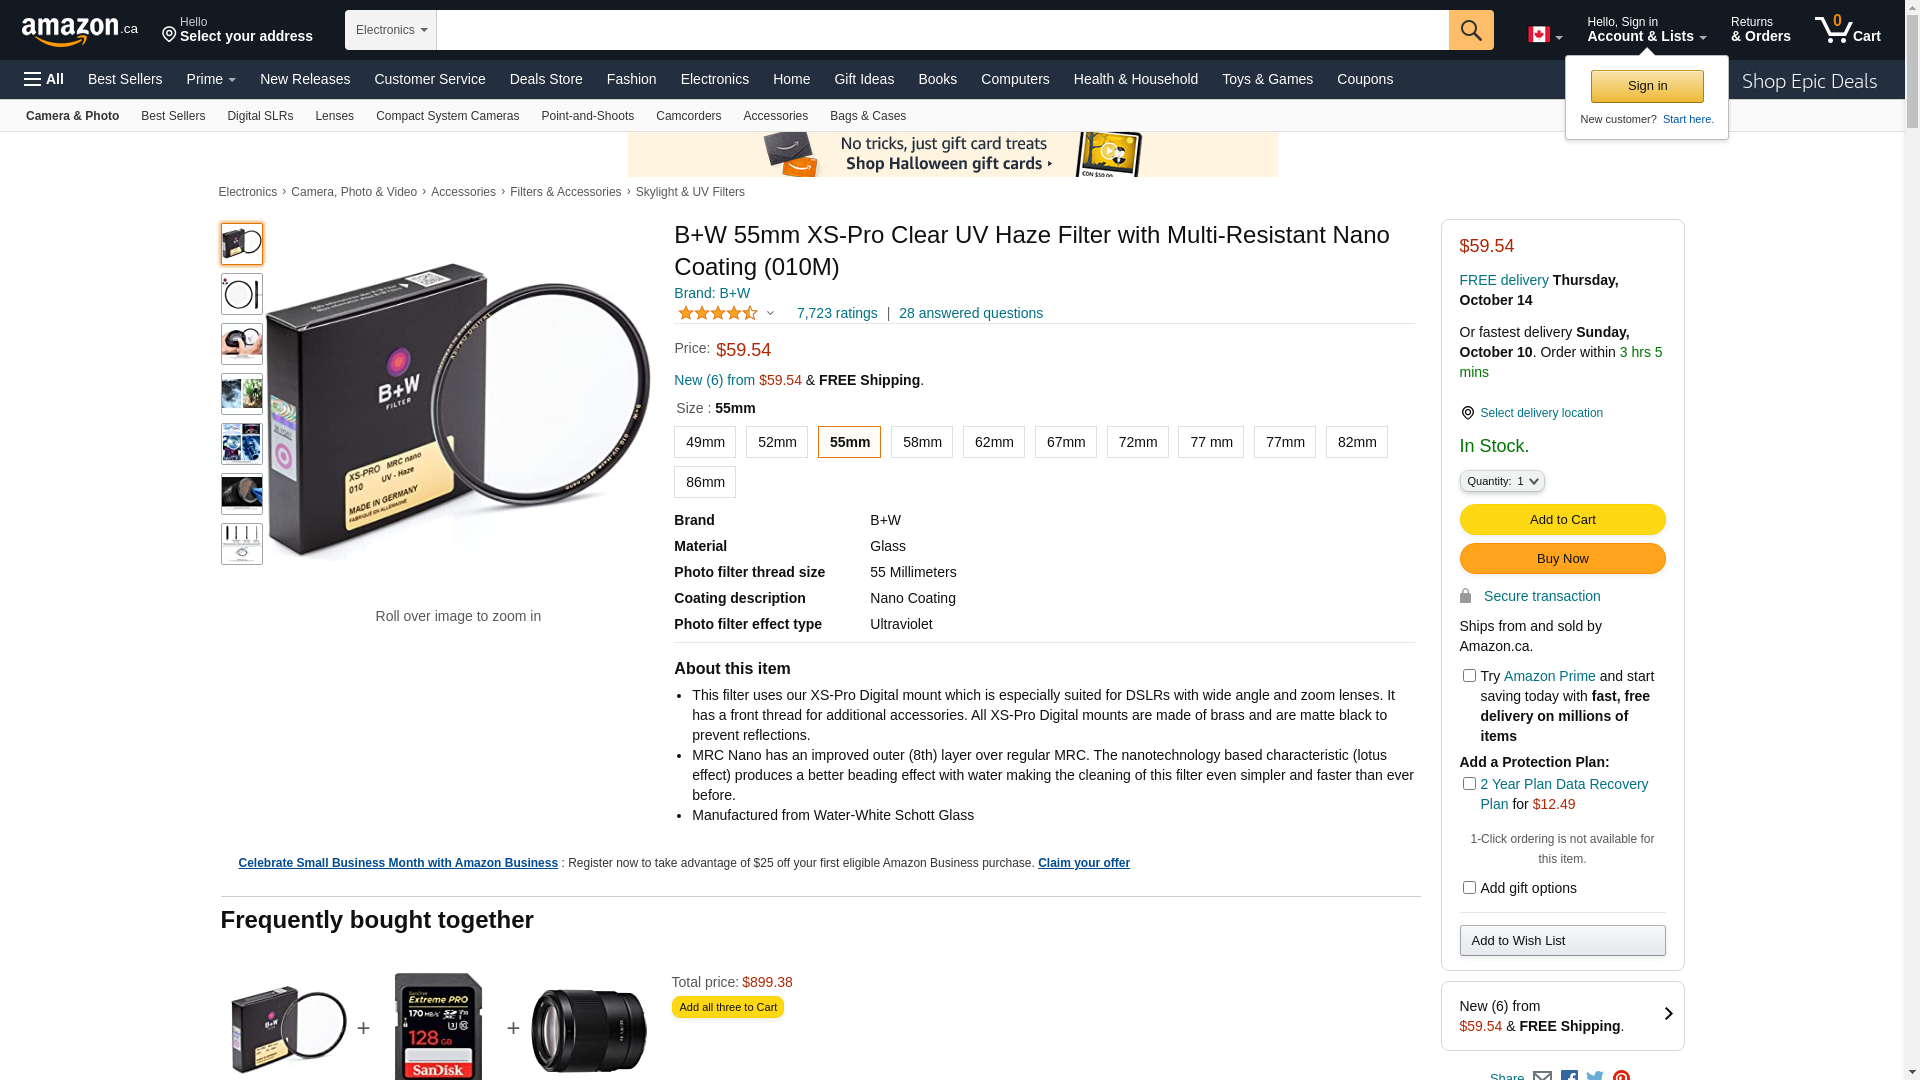Click the Add to Cart button

(1562, 520)
